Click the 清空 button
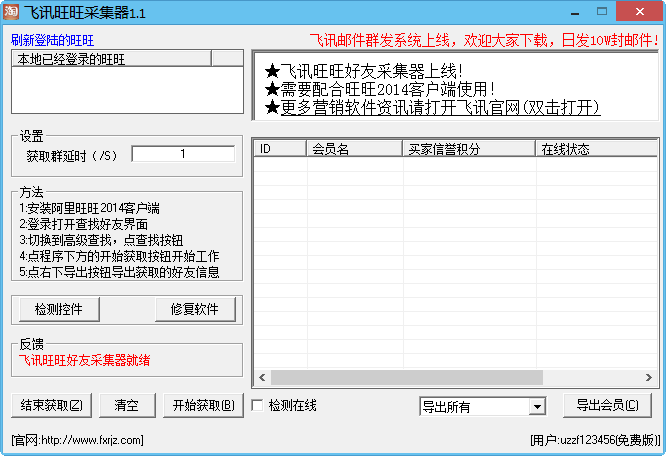This screenshot has height=456, width=666. (x=127, y=405)
